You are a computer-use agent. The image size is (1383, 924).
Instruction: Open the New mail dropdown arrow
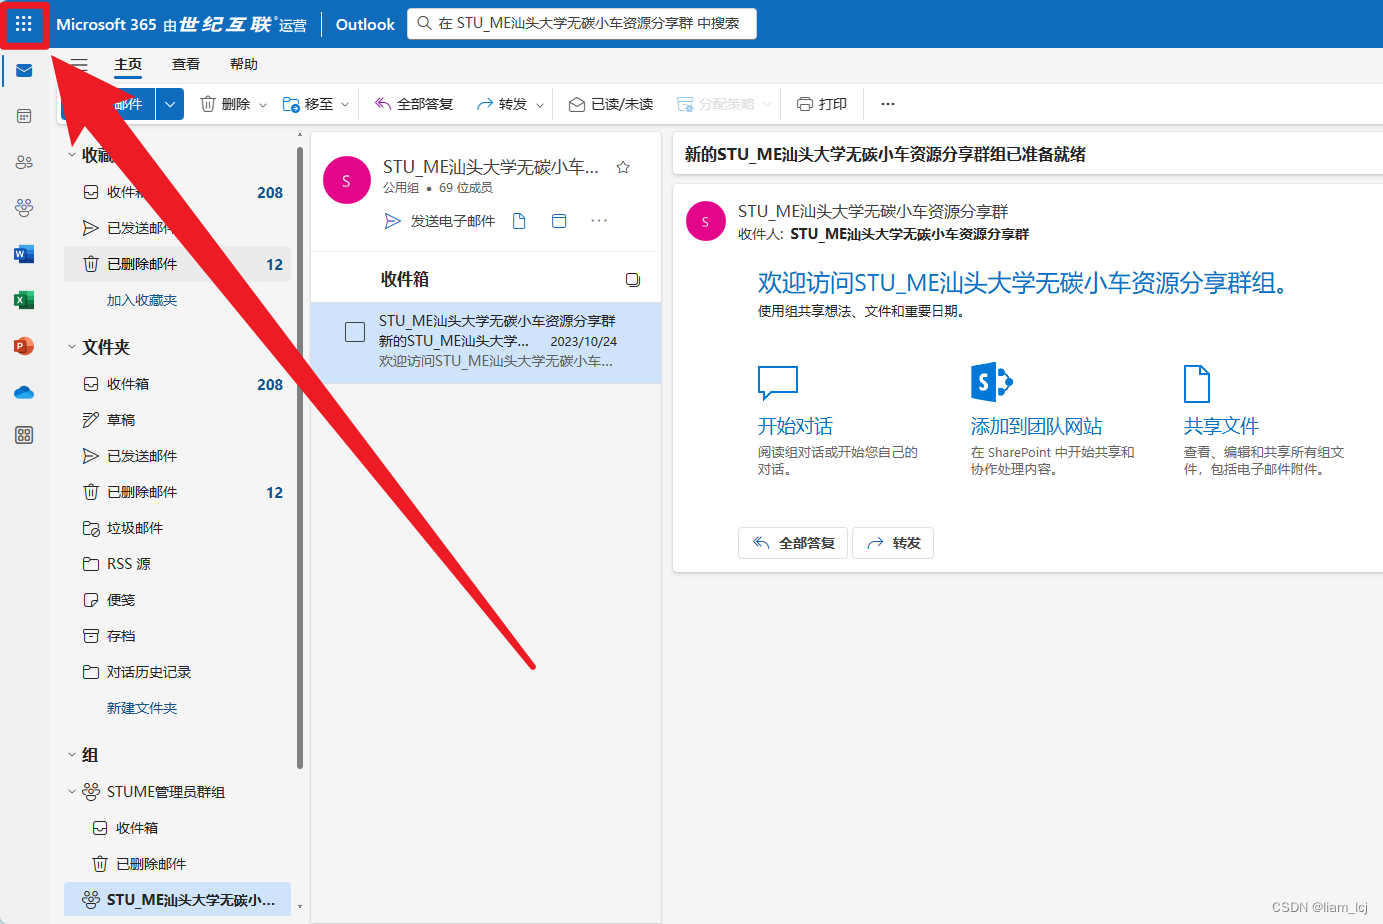point(170,104)
